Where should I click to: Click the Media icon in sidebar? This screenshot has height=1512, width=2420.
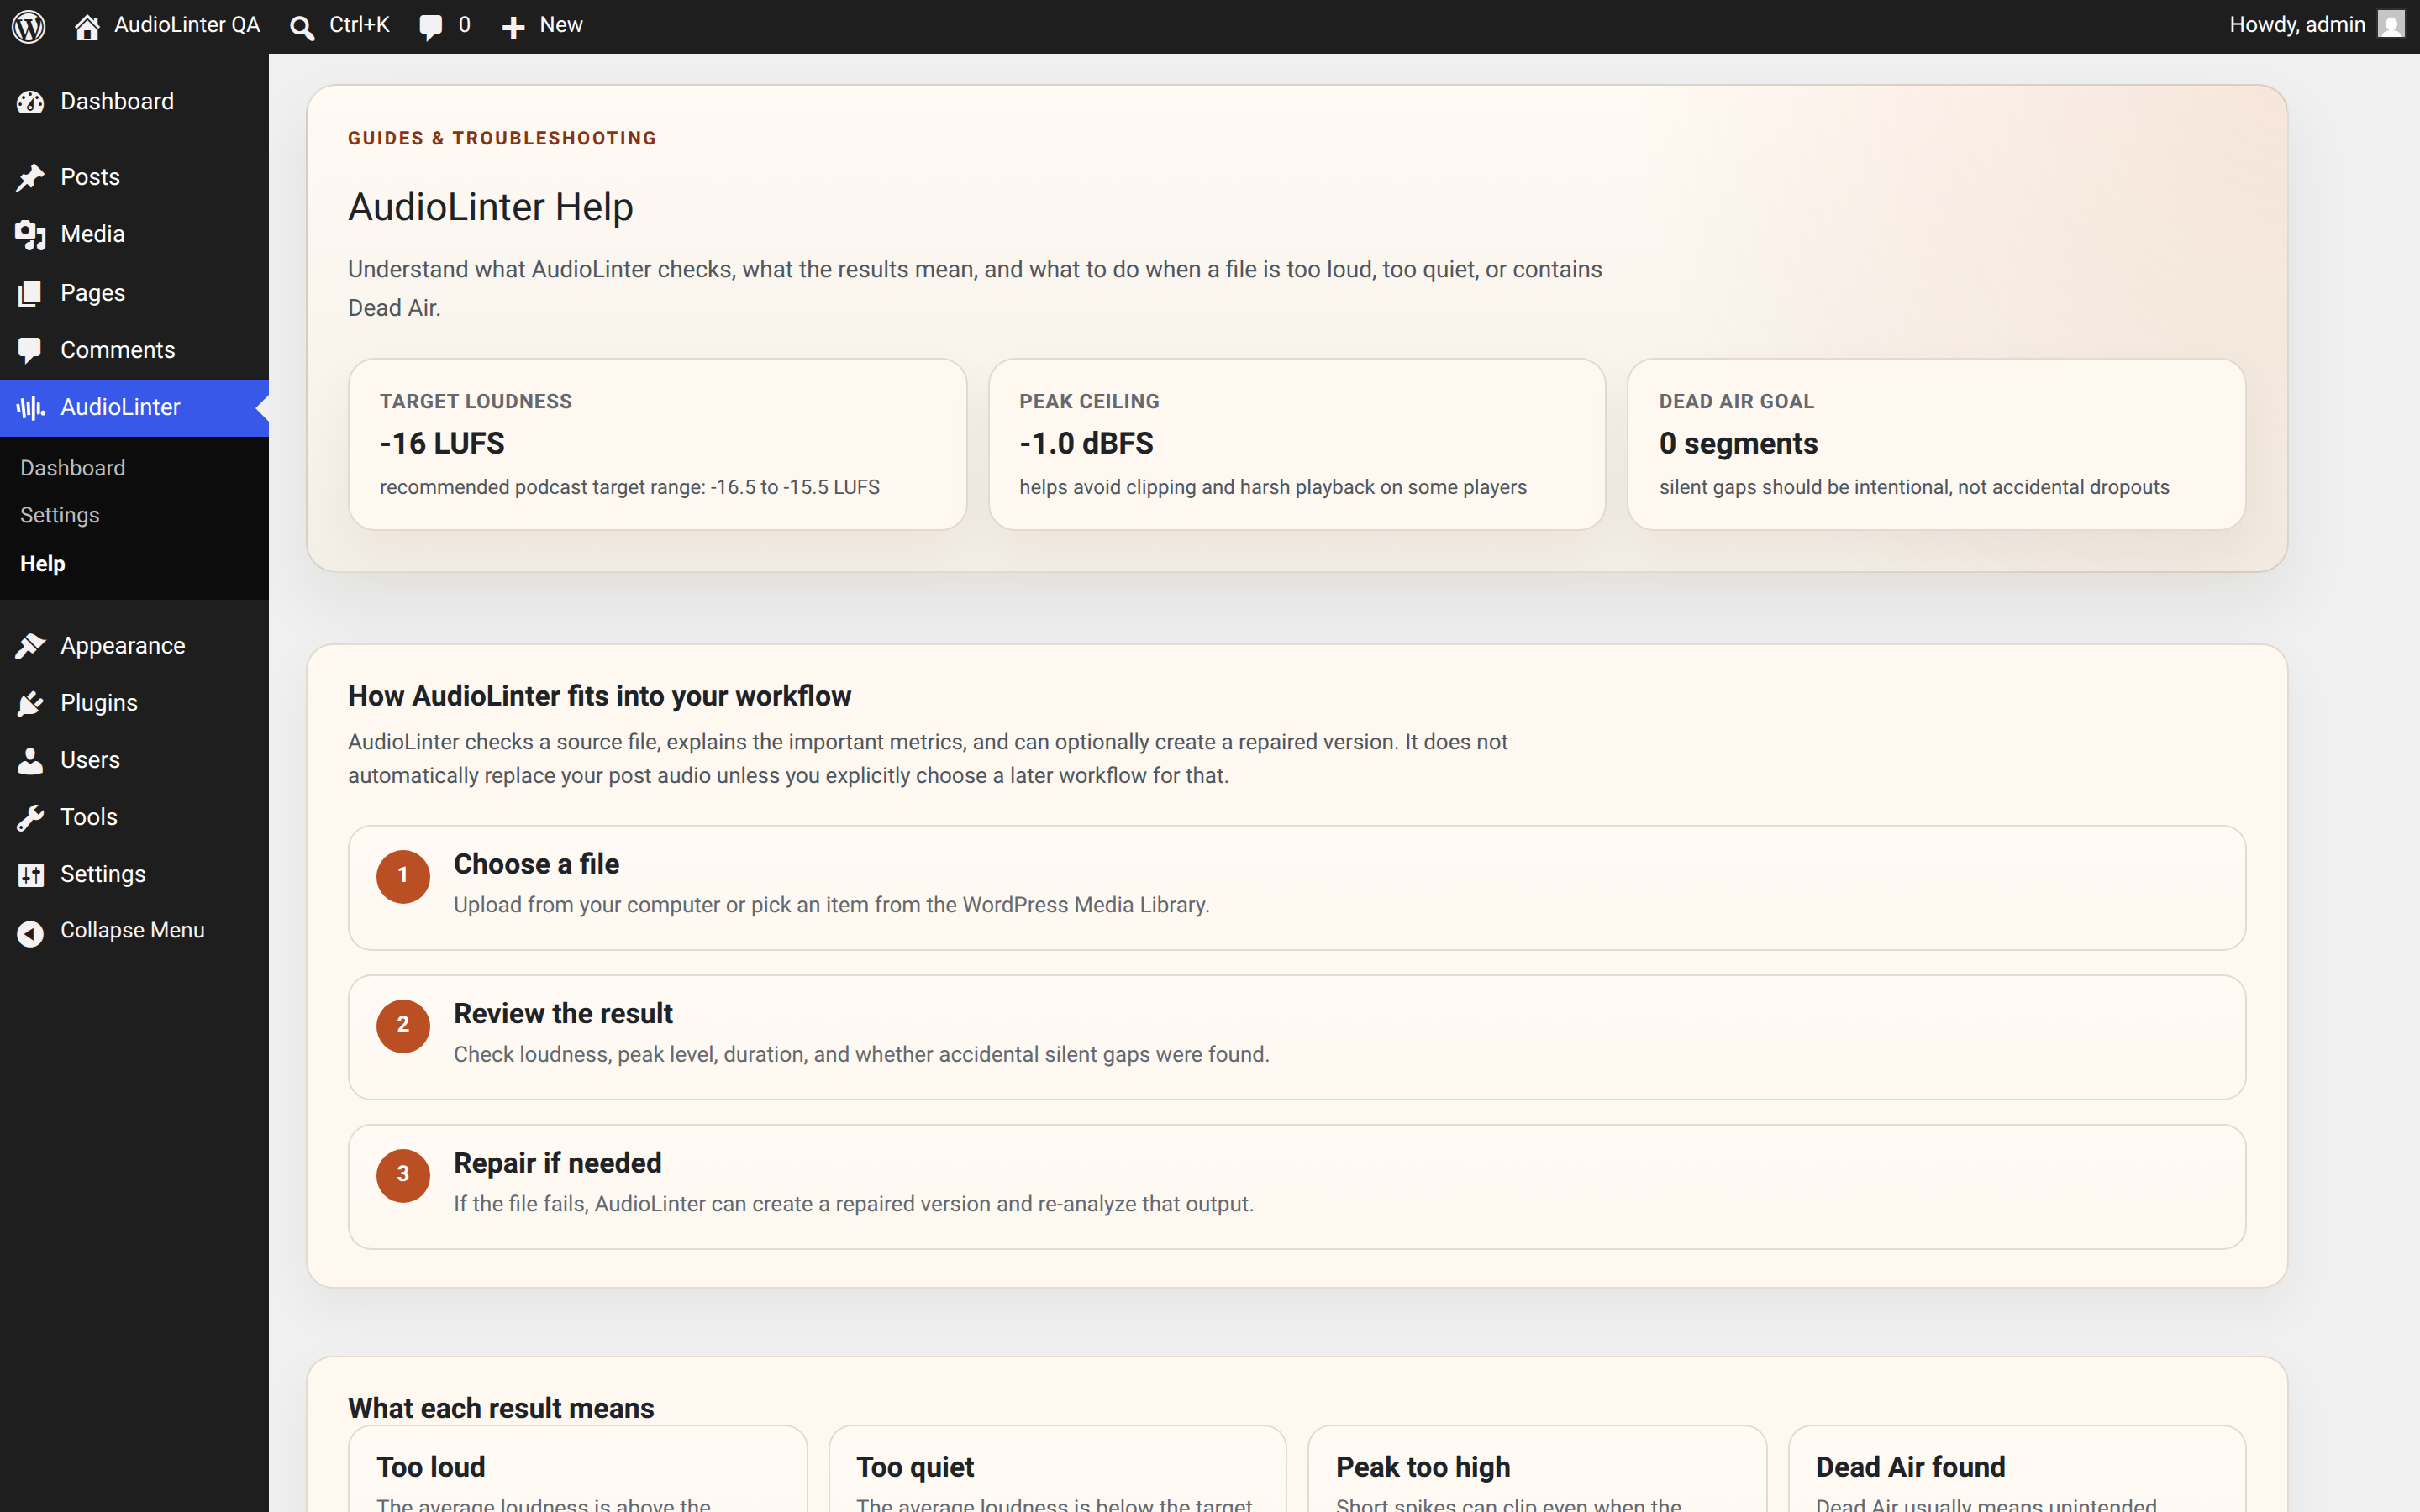click(30, 235)
